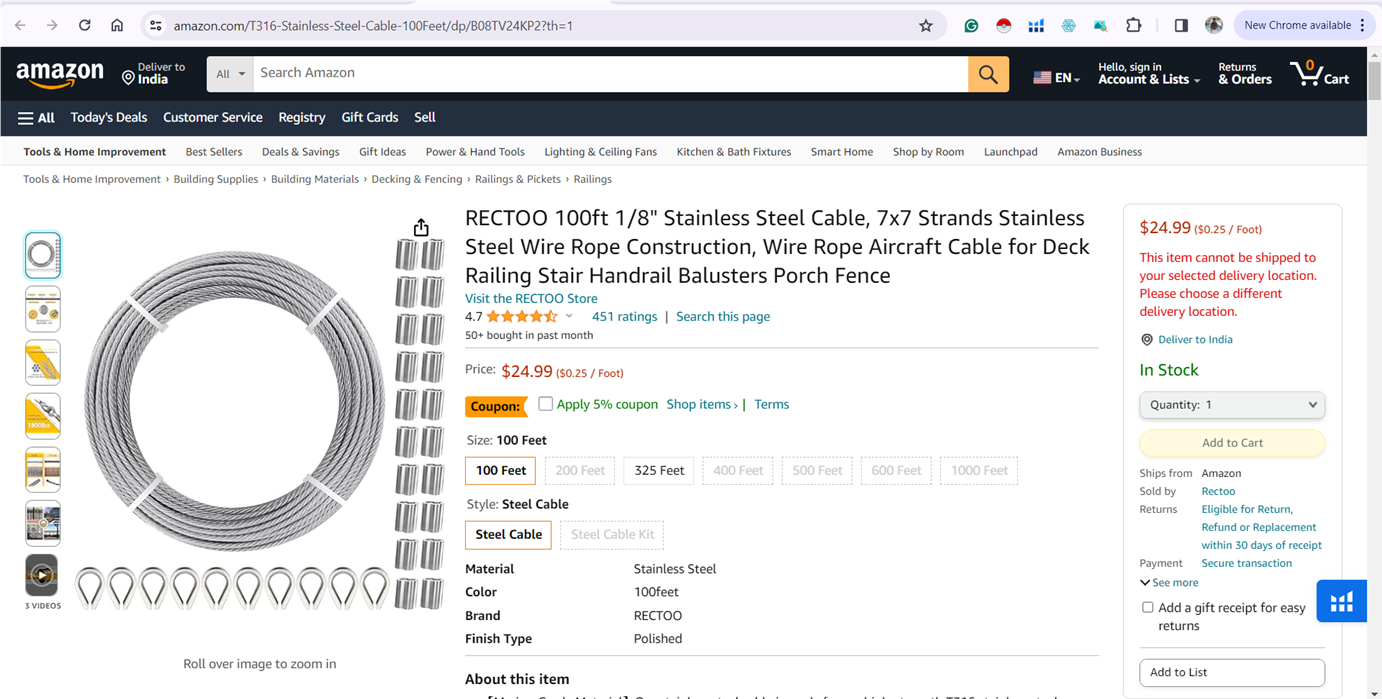The height and width of the screenshot is (699, 1382).
Task: Open the Quantity: 1 dropdown
Action: click(x=1232, y=405)
